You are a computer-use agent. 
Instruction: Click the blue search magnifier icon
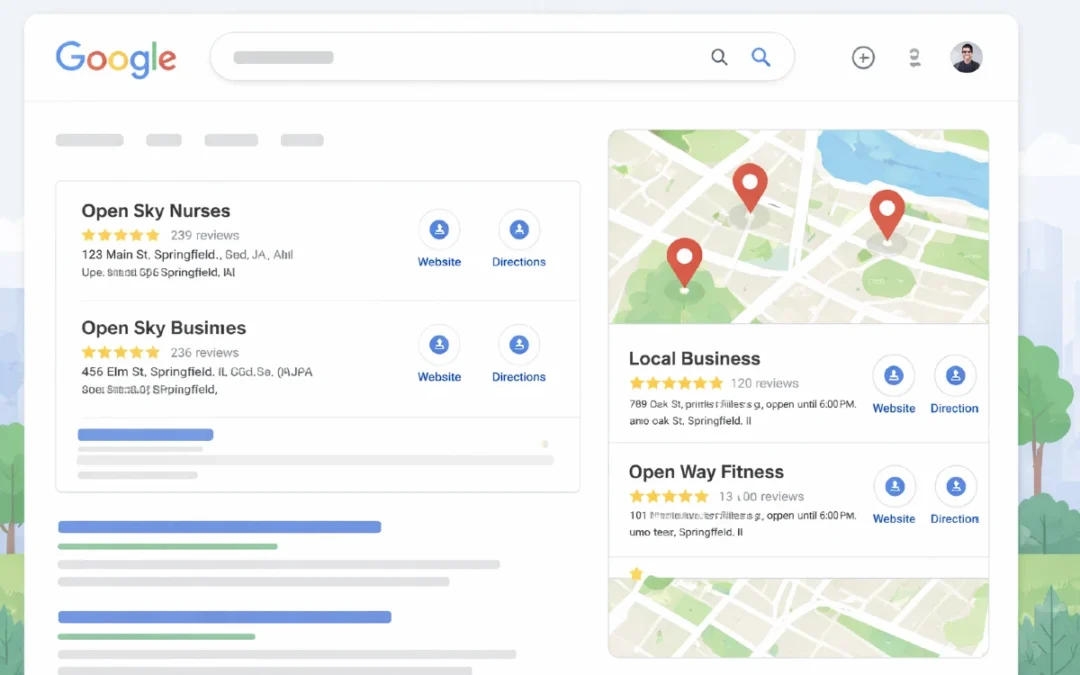pos(761,58)
